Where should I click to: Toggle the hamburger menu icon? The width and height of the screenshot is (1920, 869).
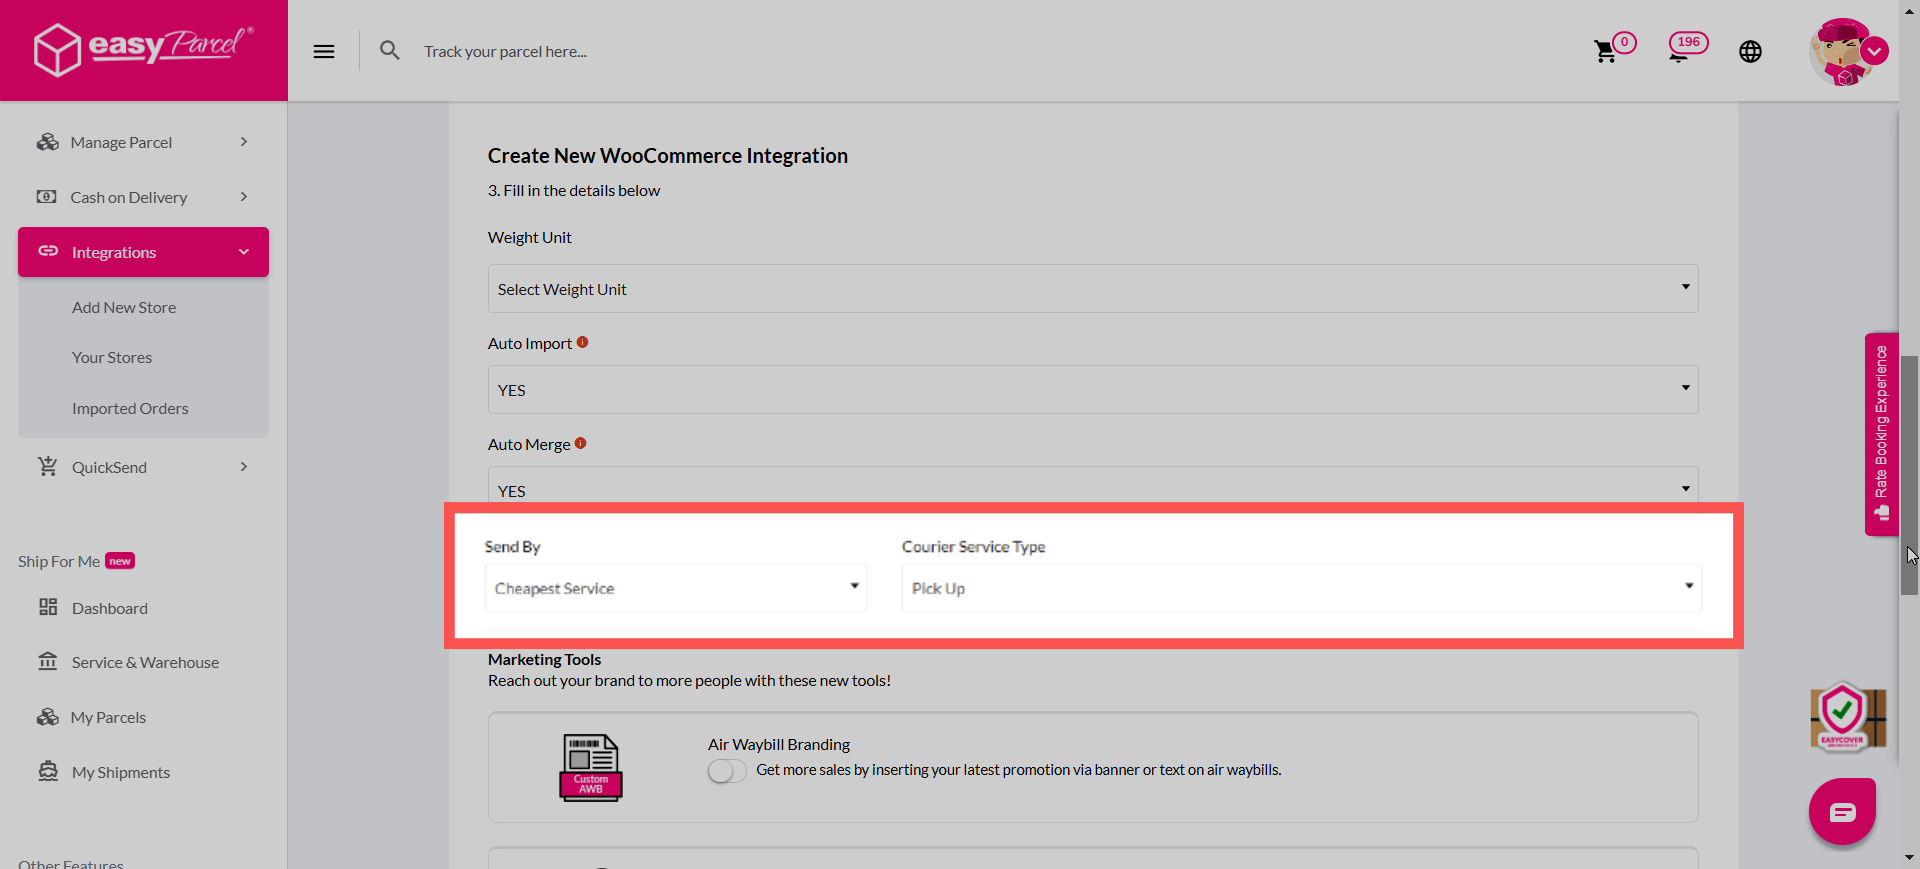pyautogui.click(x=324, y=51)
